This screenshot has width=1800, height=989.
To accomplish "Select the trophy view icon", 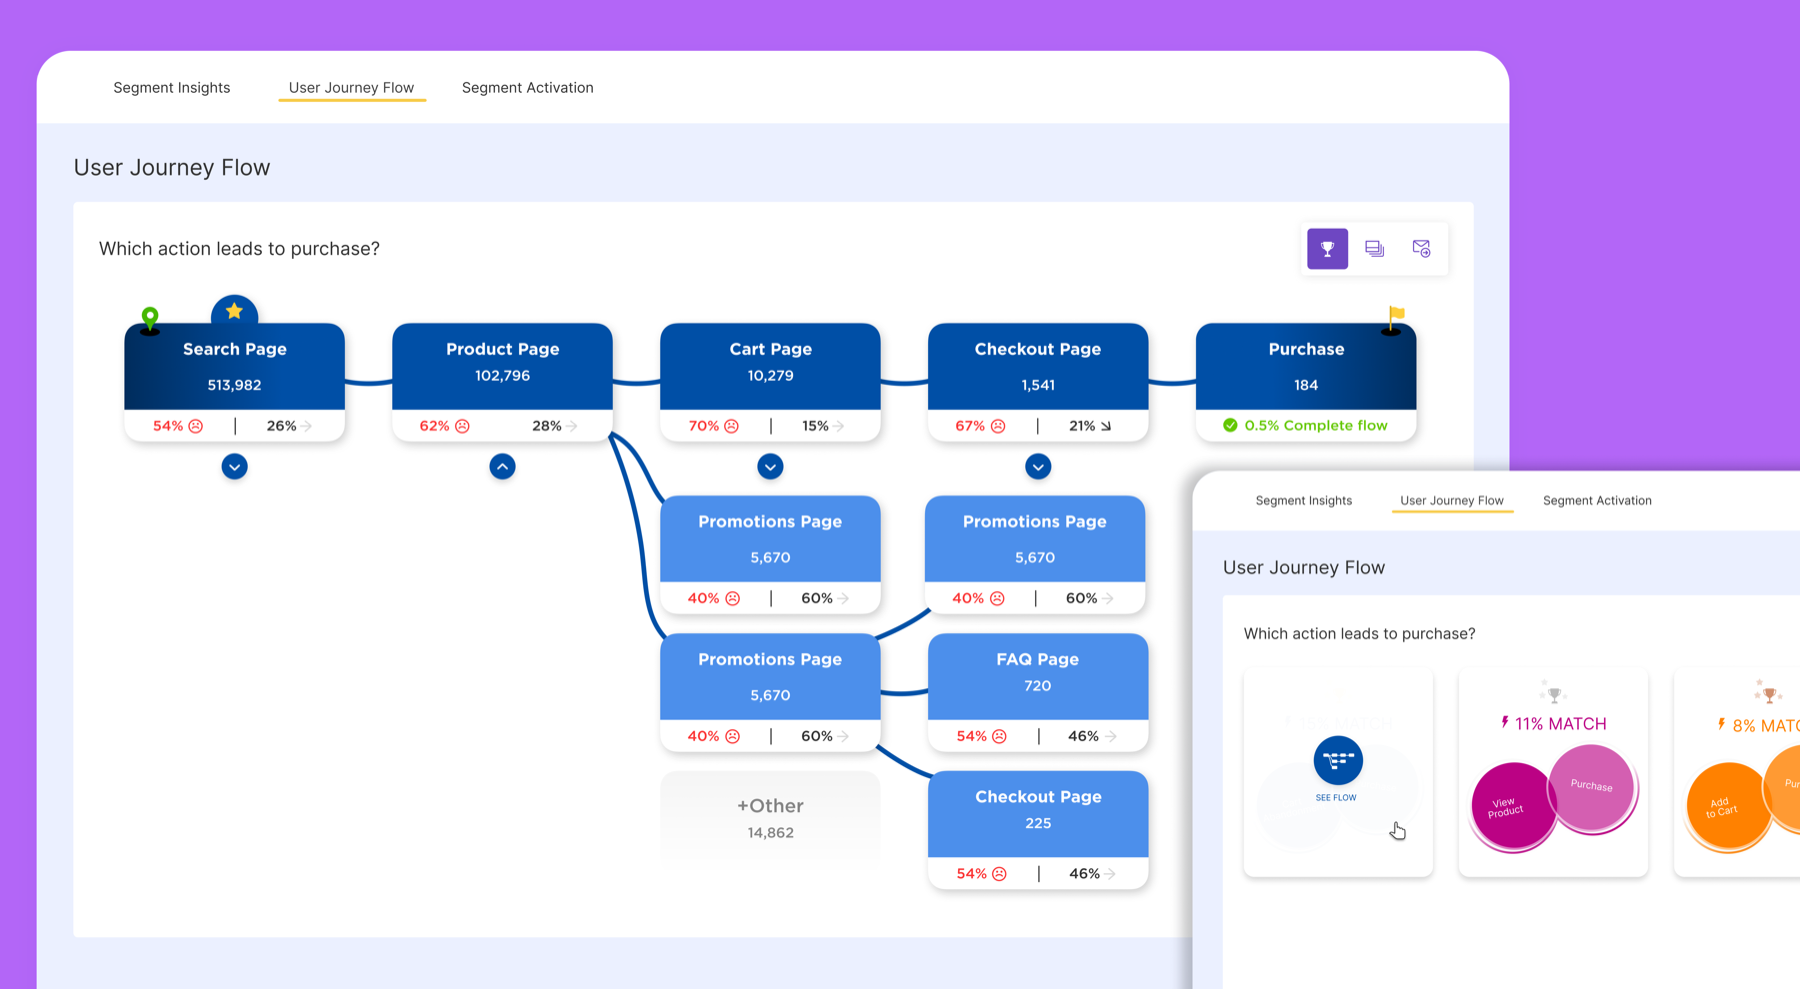I will tap(1327, 249).
